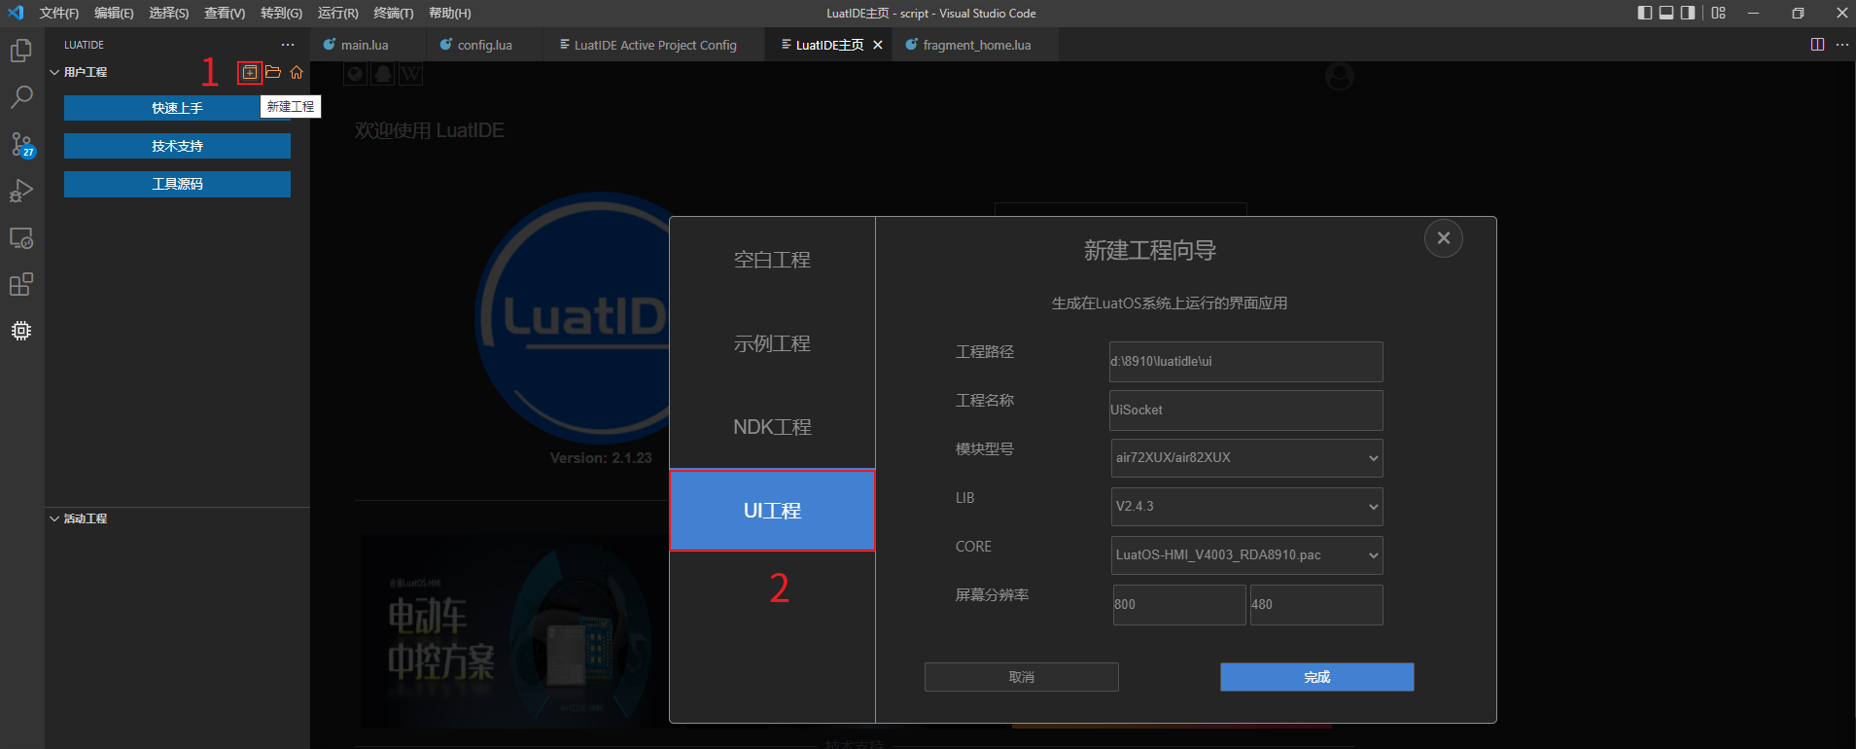
Task: Open the LIB version dropdown V2.4.3
Action: pos(1246,506)
